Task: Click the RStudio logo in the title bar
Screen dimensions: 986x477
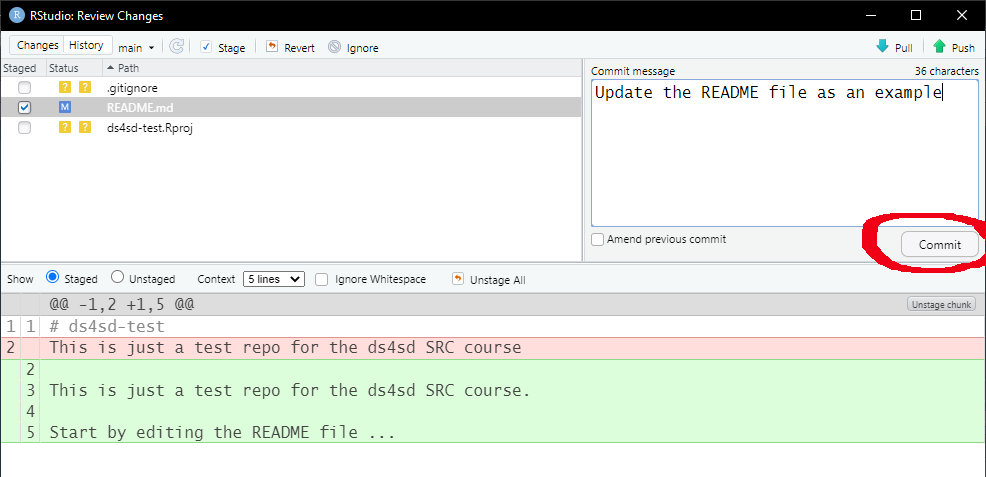Action: click(x=17, y=15)
